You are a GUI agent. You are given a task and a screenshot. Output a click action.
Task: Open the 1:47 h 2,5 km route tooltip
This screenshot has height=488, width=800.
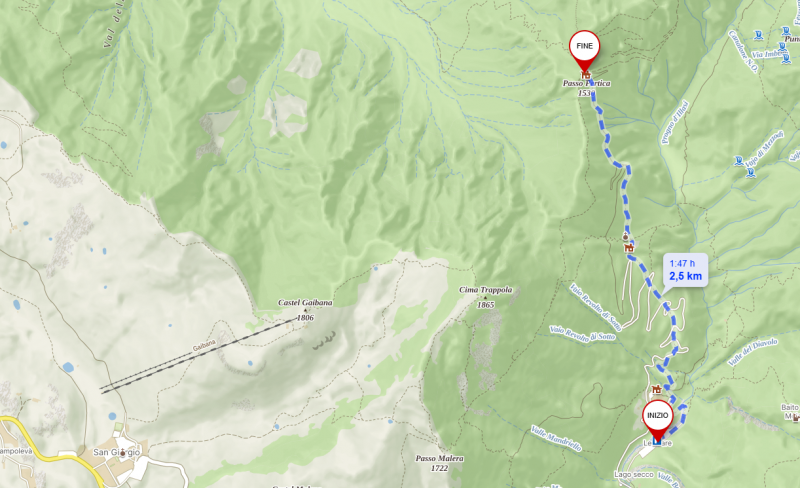685,270
